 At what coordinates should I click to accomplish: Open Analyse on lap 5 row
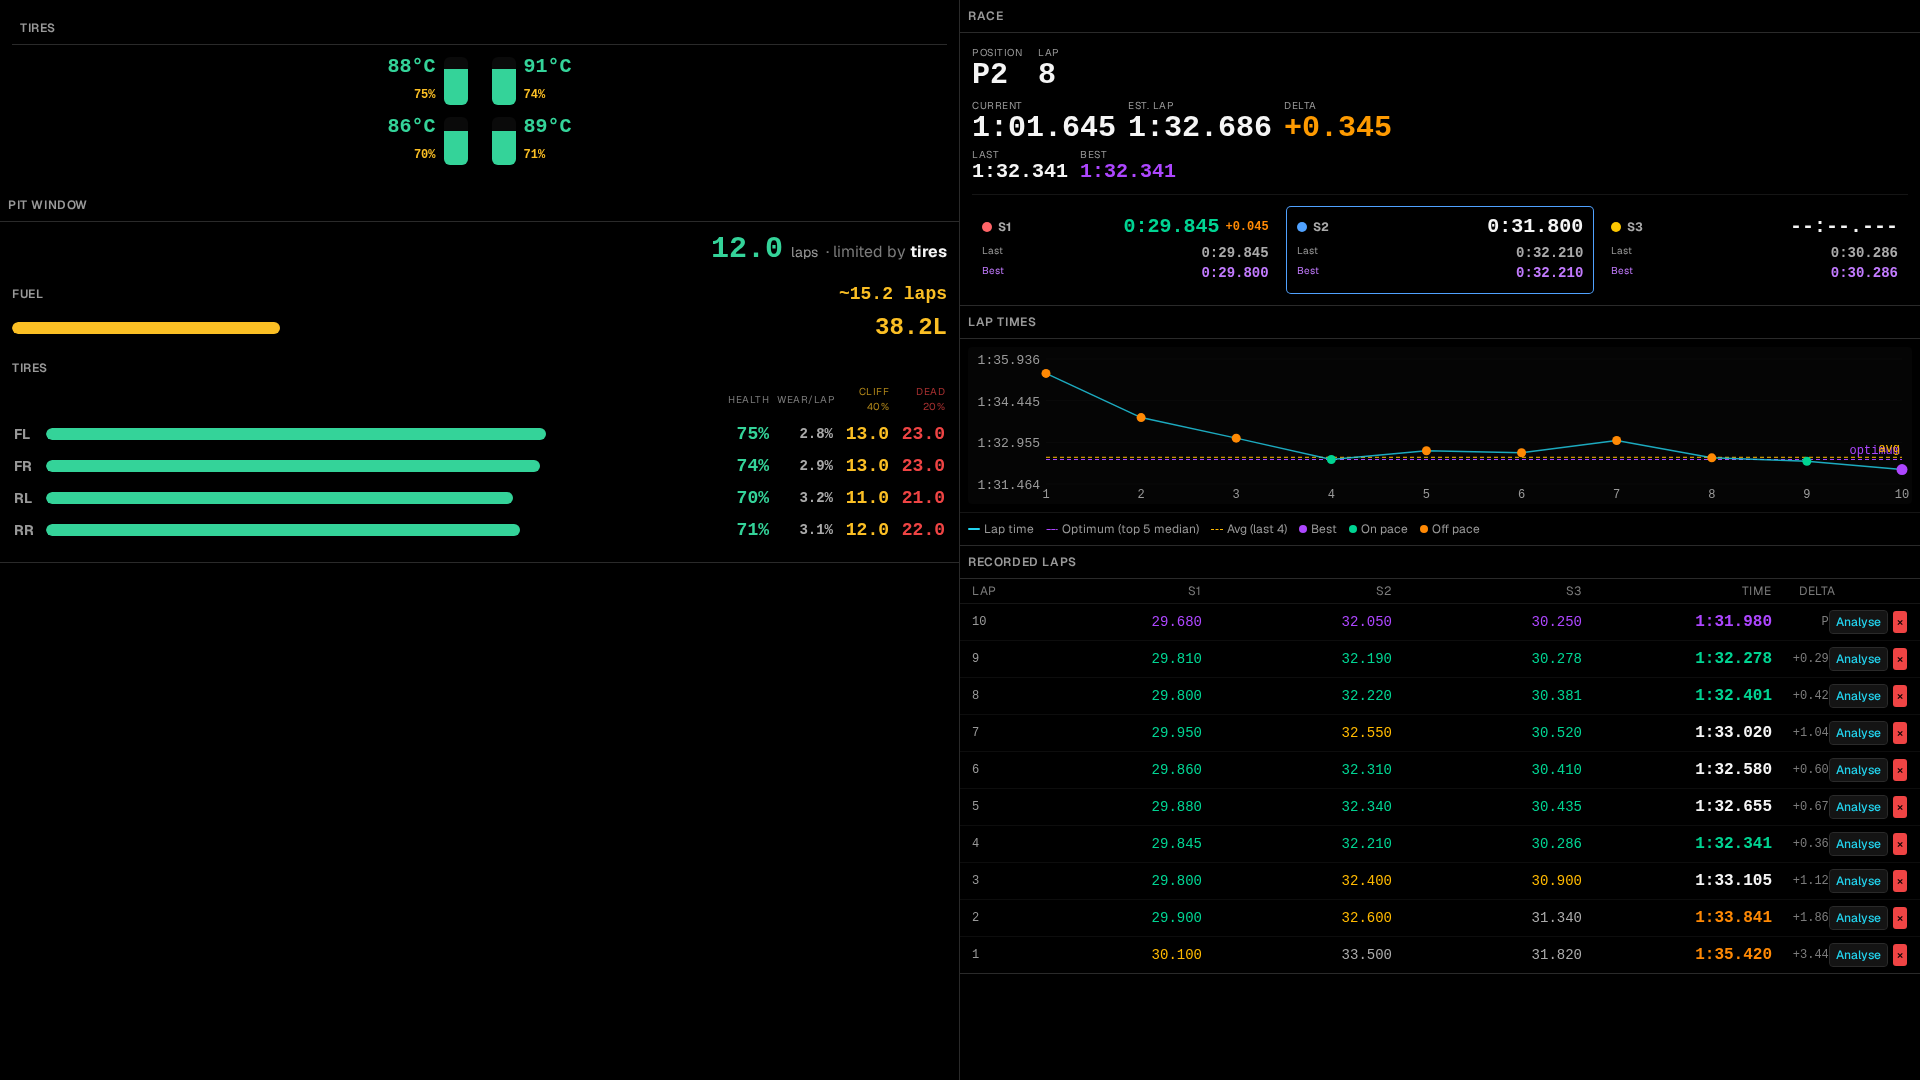(1858, 807)
